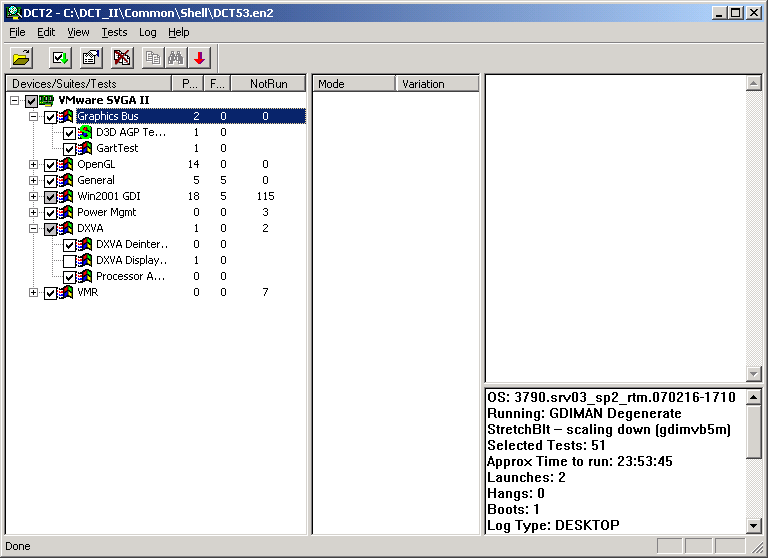The image size is (768, 558).
Task: Click the VMware SVGA II device card icon
Action: click(47, 100)
